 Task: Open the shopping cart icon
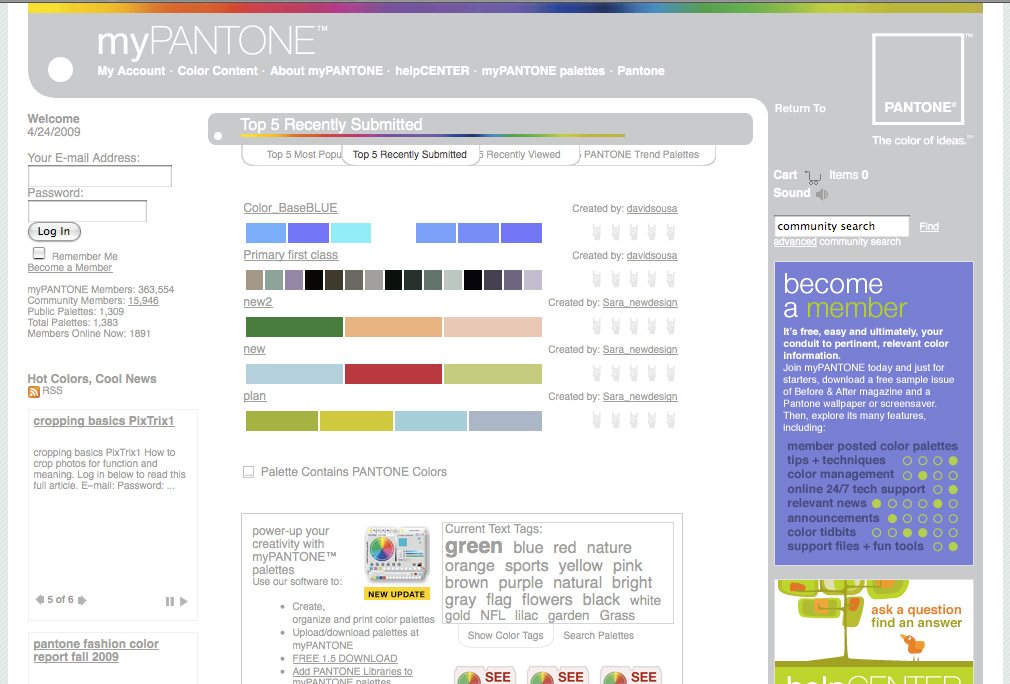(813, 177)
